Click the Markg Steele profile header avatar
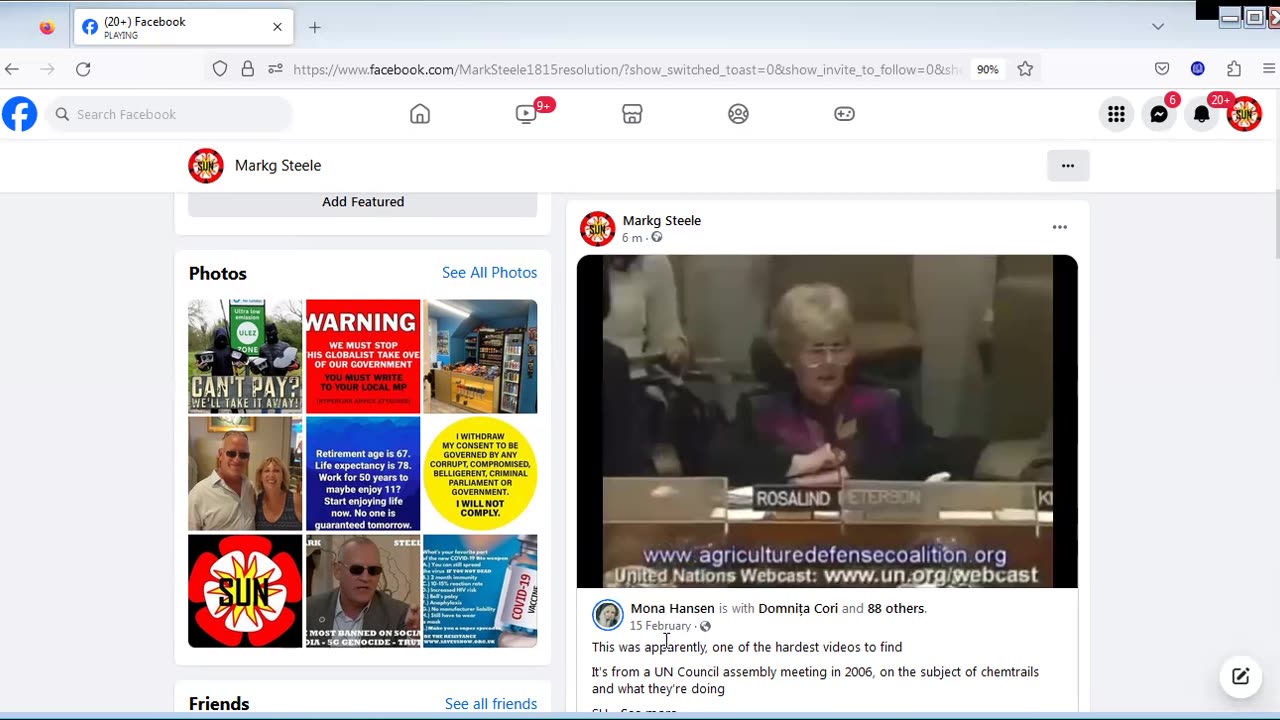 coord(206,166)
